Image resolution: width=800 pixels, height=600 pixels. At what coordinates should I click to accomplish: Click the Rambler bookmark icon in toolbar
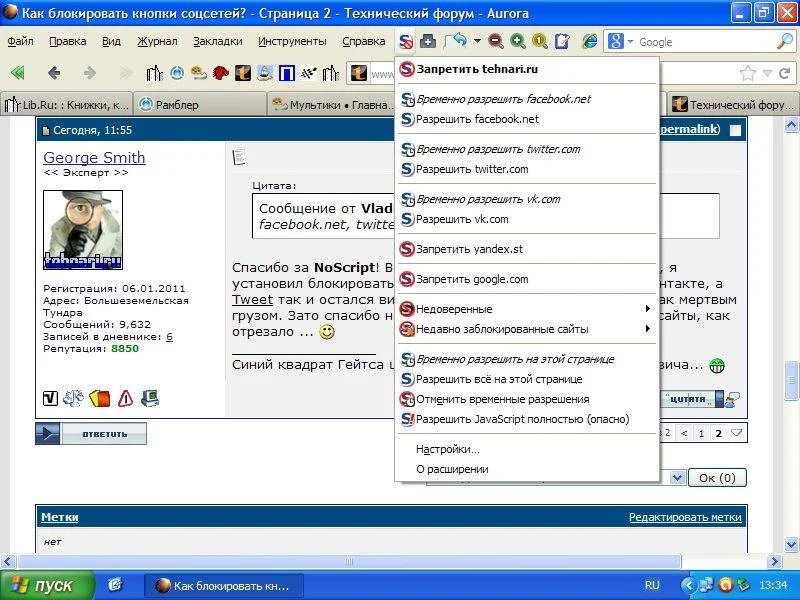(177, 73)
